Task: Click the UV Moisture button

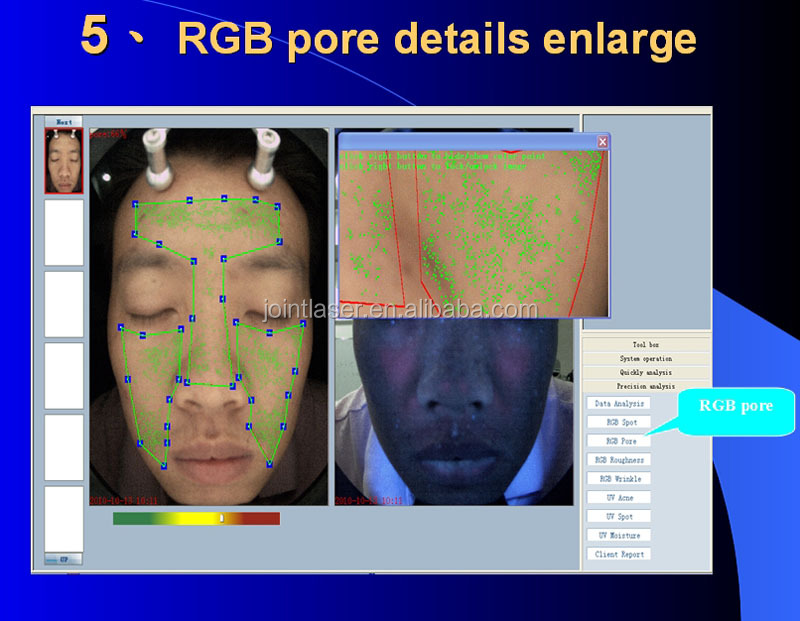Action: coord(619,535)
